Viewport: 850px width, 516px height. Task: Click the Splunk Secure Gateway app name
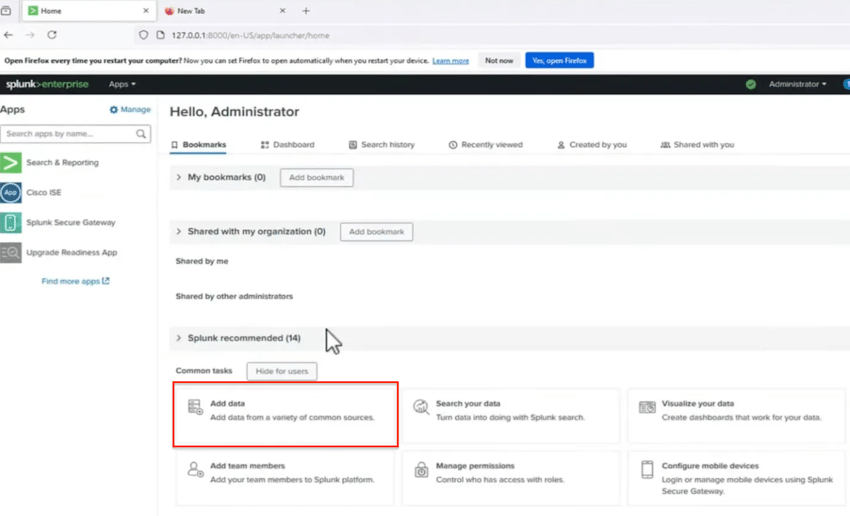point(70,222)
